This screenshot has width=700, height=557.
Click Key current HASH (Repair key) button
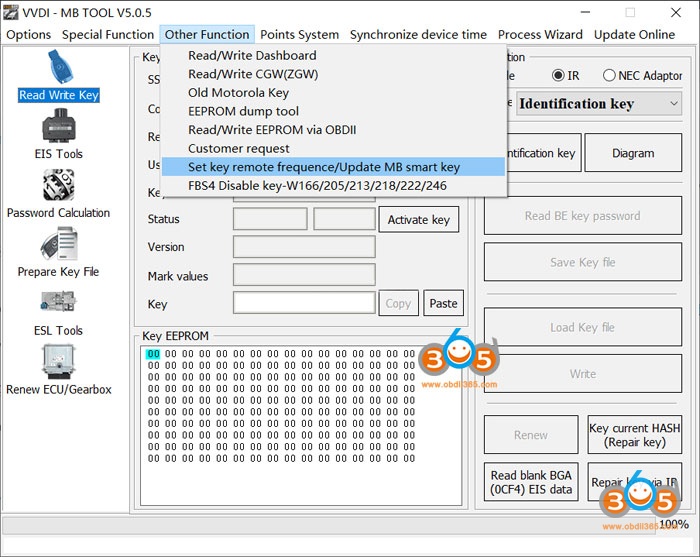[x=635, y=435]
